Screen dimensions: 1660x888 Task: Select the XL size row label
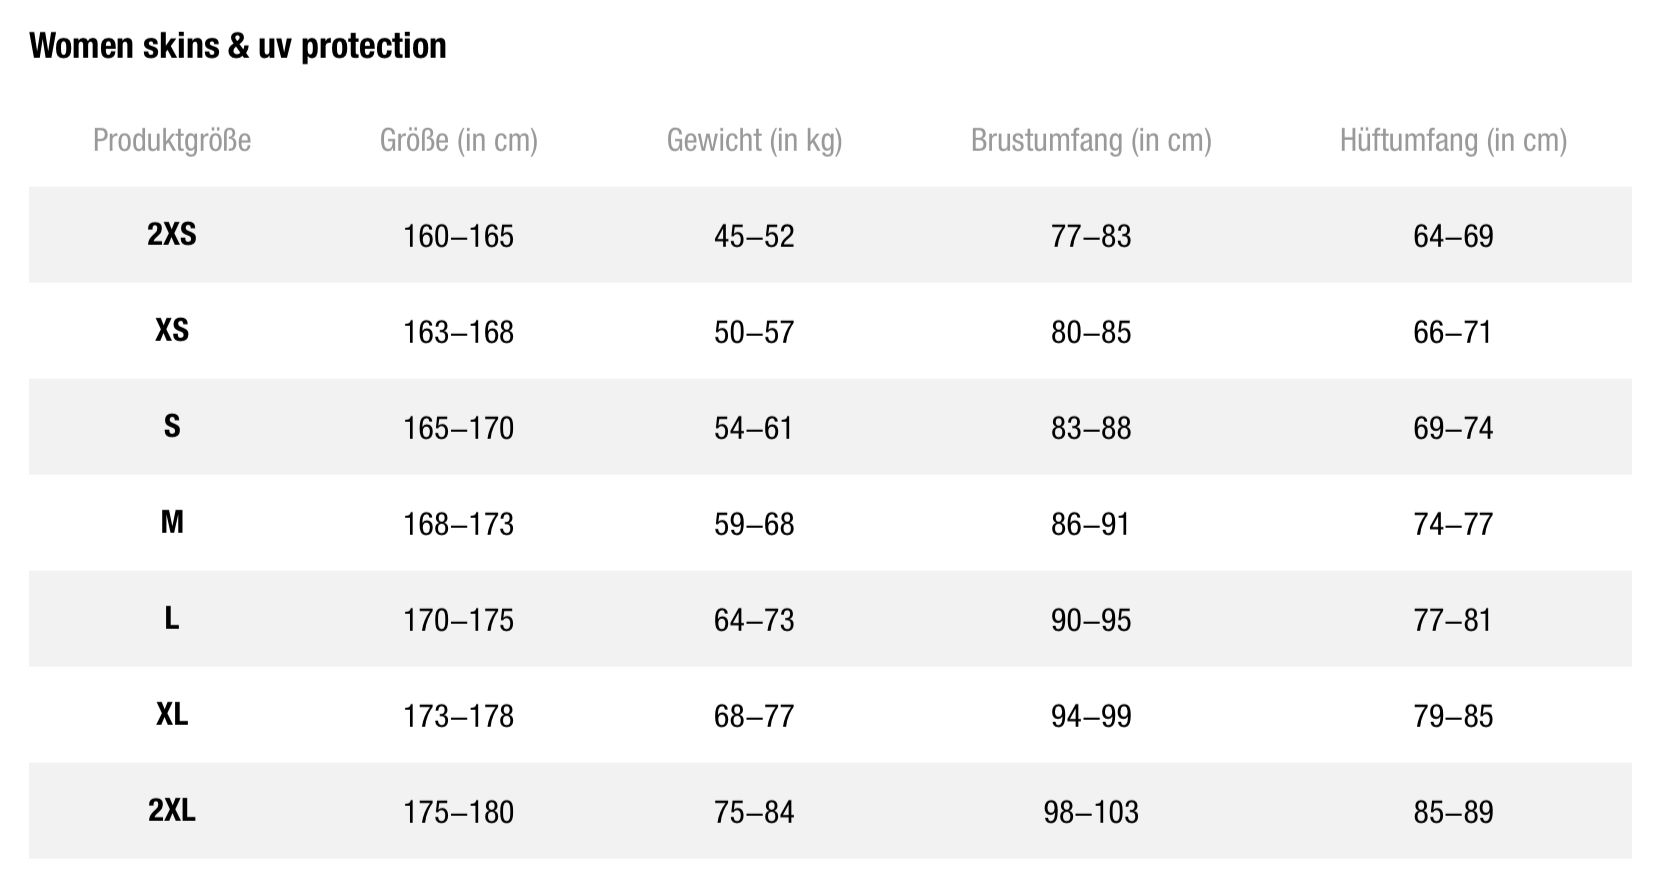point(172,715)
